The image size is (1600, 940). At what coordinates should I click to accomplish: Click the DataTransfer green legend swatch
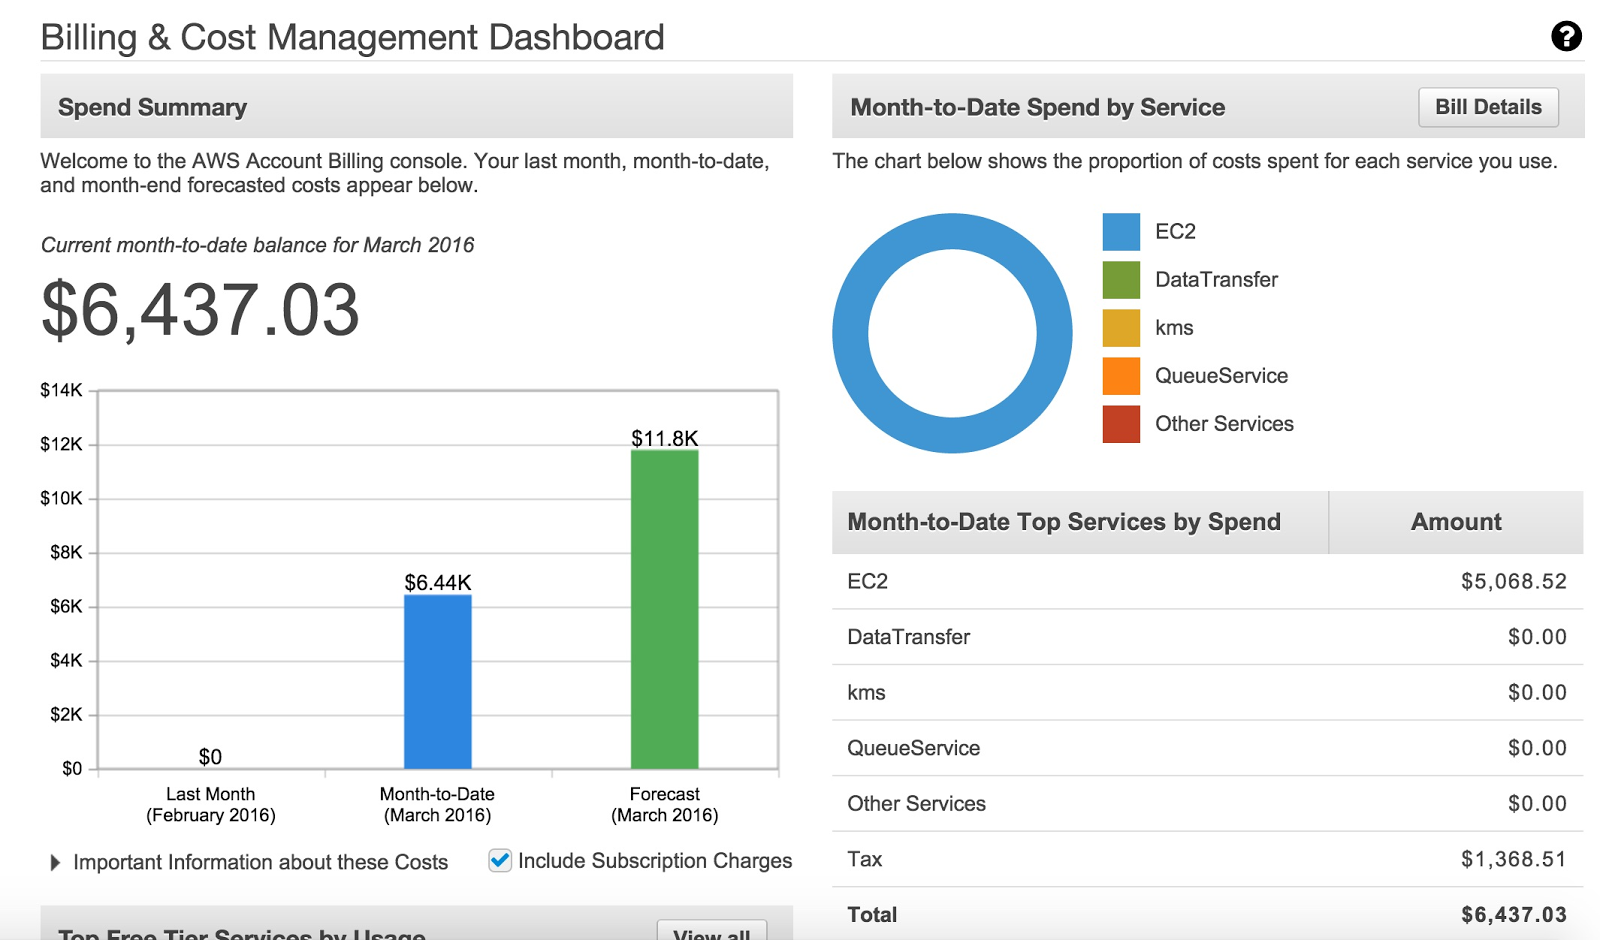coord(1121,280)
